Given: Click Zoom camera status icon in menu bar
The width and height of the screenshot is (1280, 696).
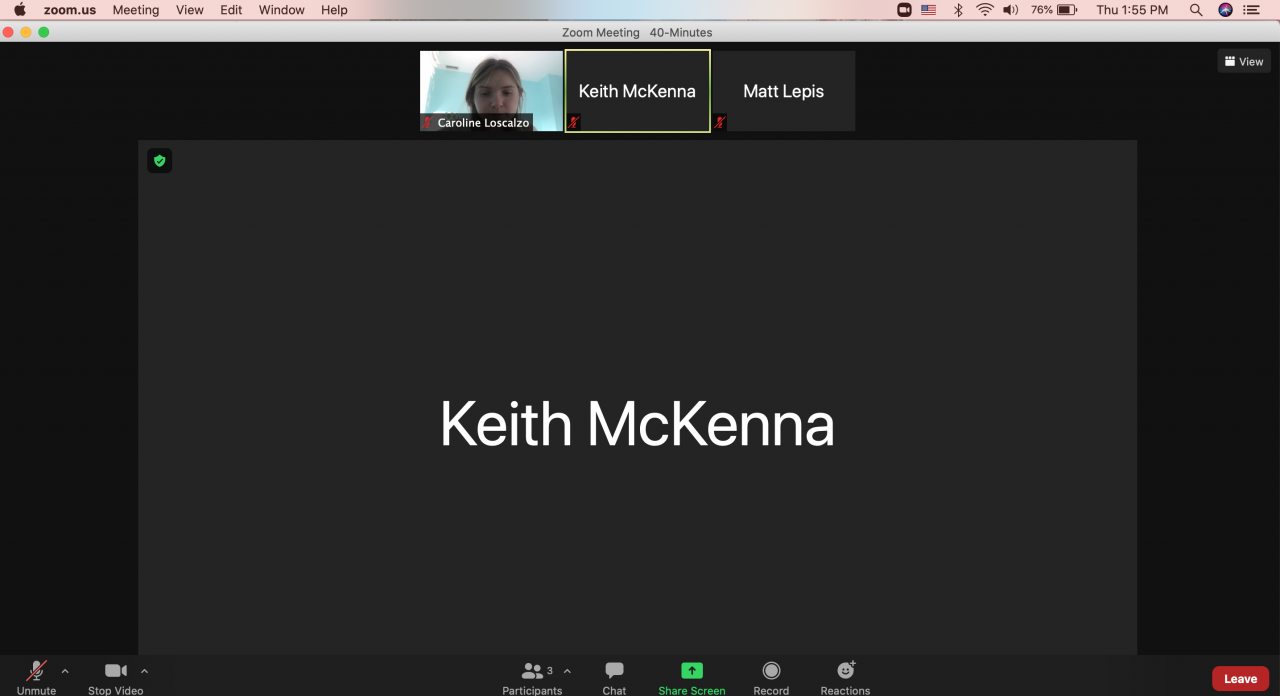Looking at the screenshot, I should pyautogui.click(x=904, y=10).
